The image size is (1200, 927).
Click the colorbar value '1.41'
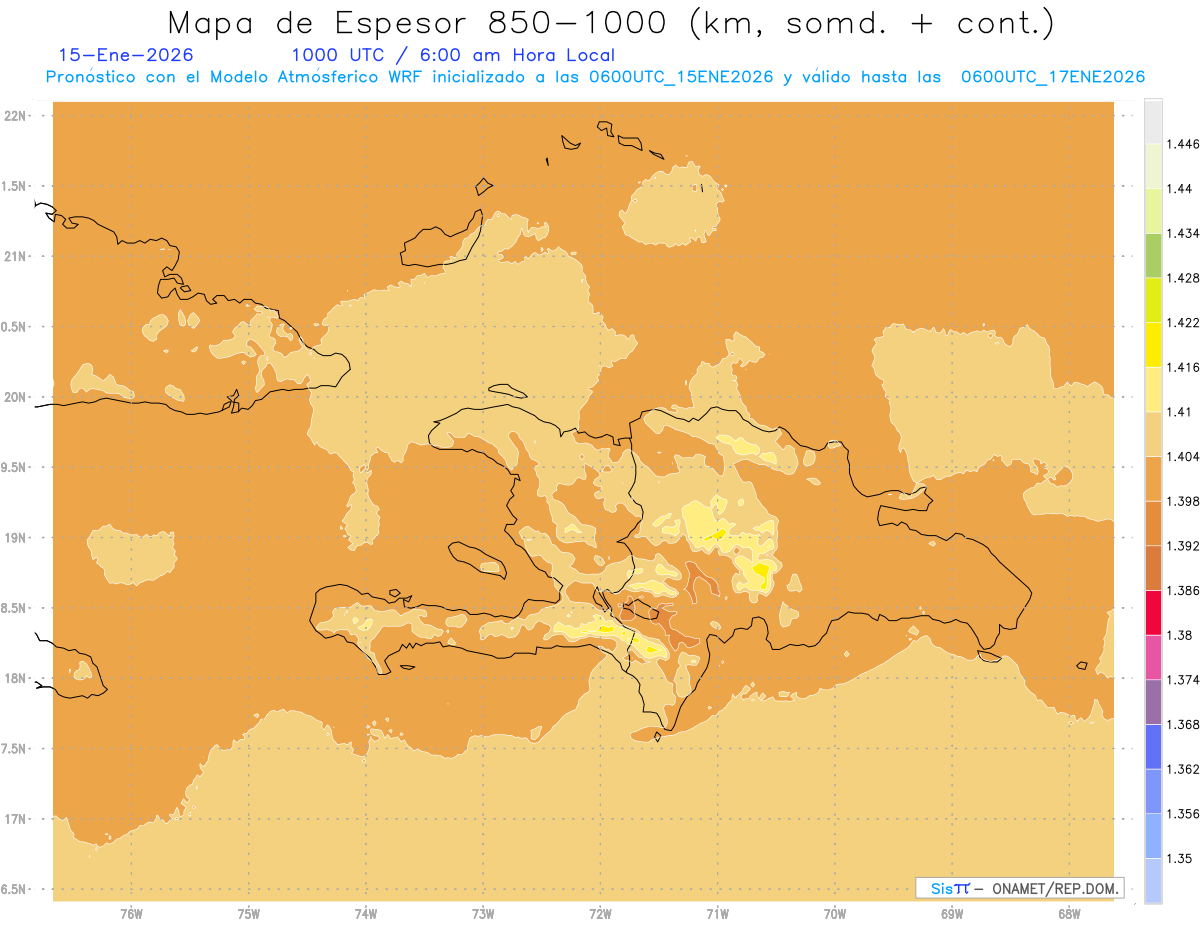point(1180,412)
